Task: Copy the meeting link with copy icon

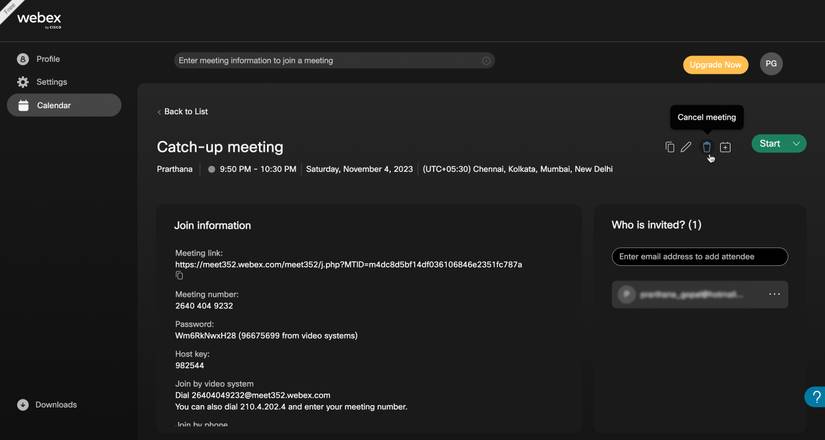Action: 179,276
